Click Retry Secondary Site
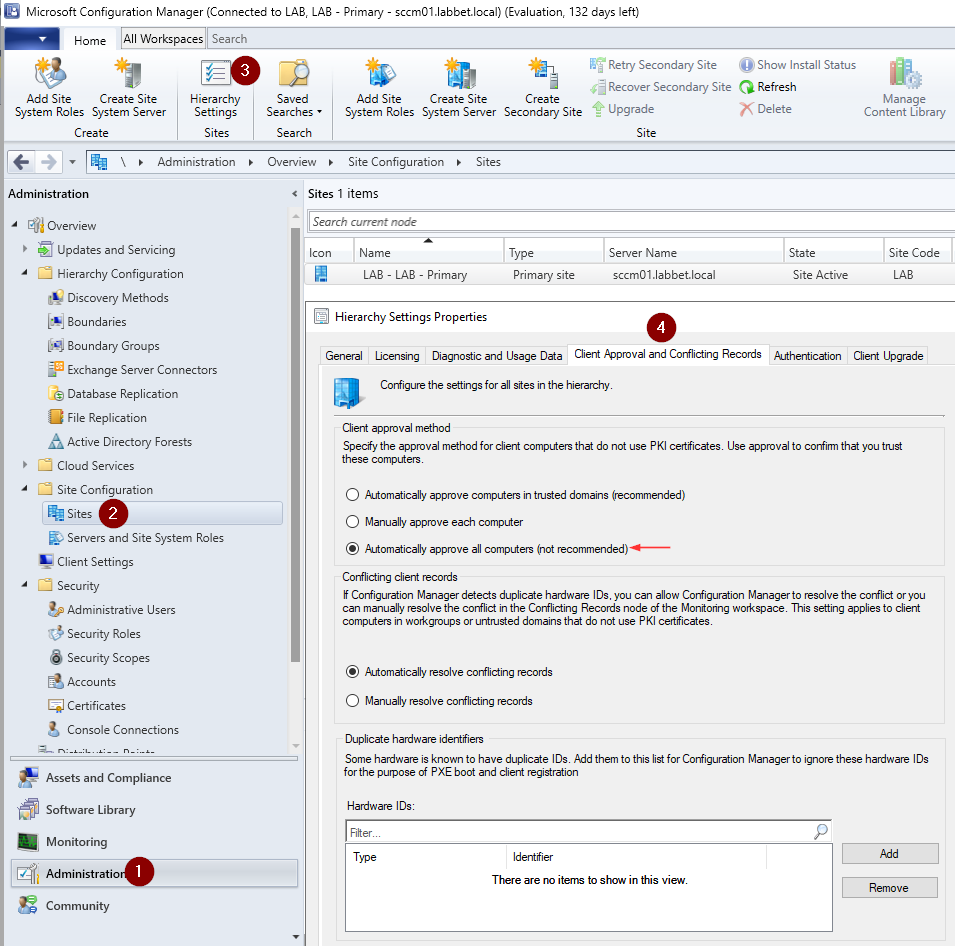The width and height of the screenshot is (955, 946). tap(653, 65)
